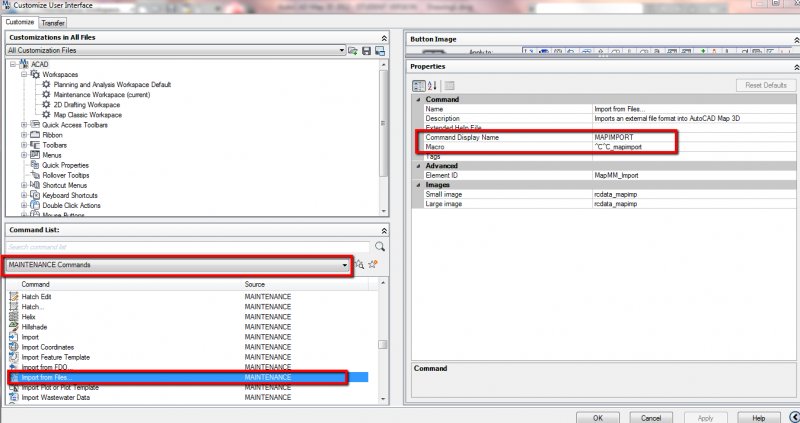Select Maintenance Workspace (current)
800x423 pixels.
coord(102,95)
